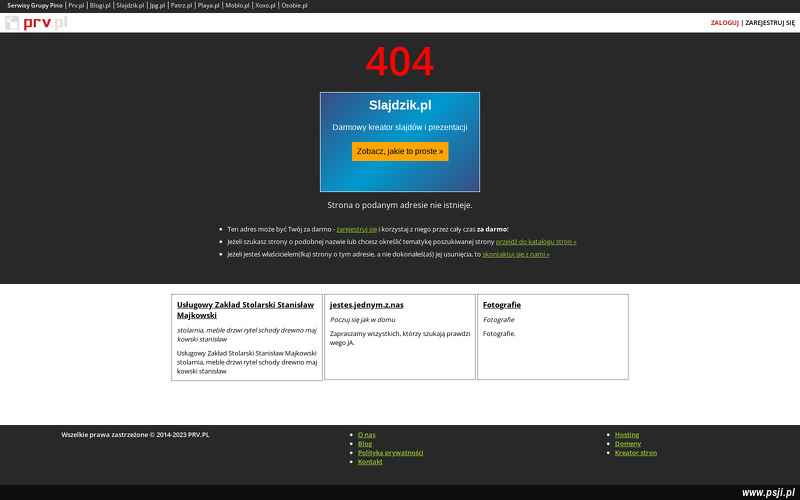Click the Slajdzik.pl banner heading
This screenshot has height=500, width=800.
400,105
